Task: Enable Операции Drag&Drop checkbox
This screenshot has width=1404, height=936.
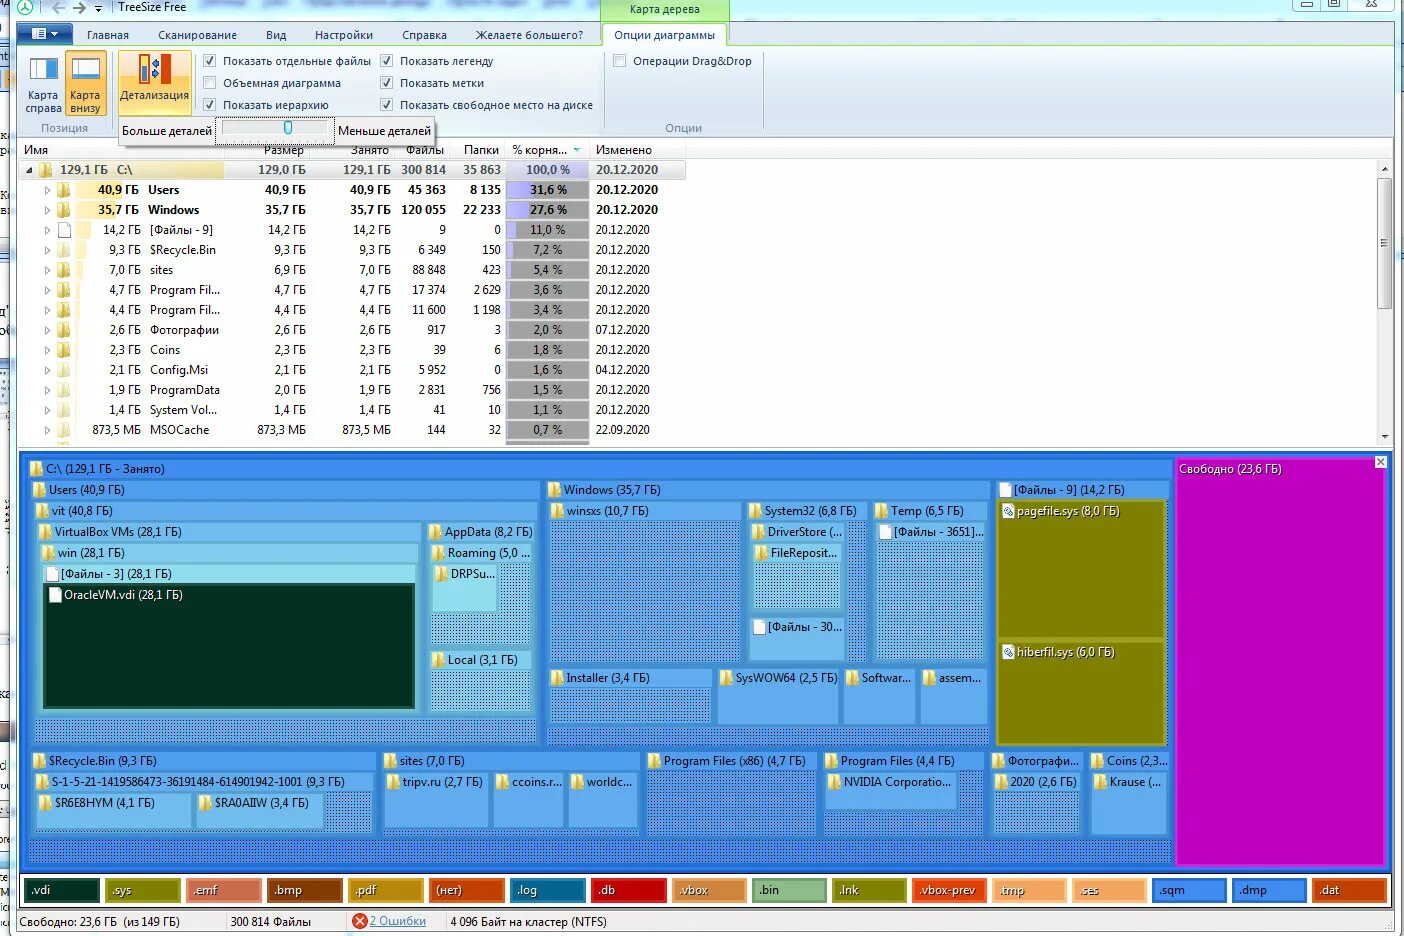Action: (x=619, y=61)
